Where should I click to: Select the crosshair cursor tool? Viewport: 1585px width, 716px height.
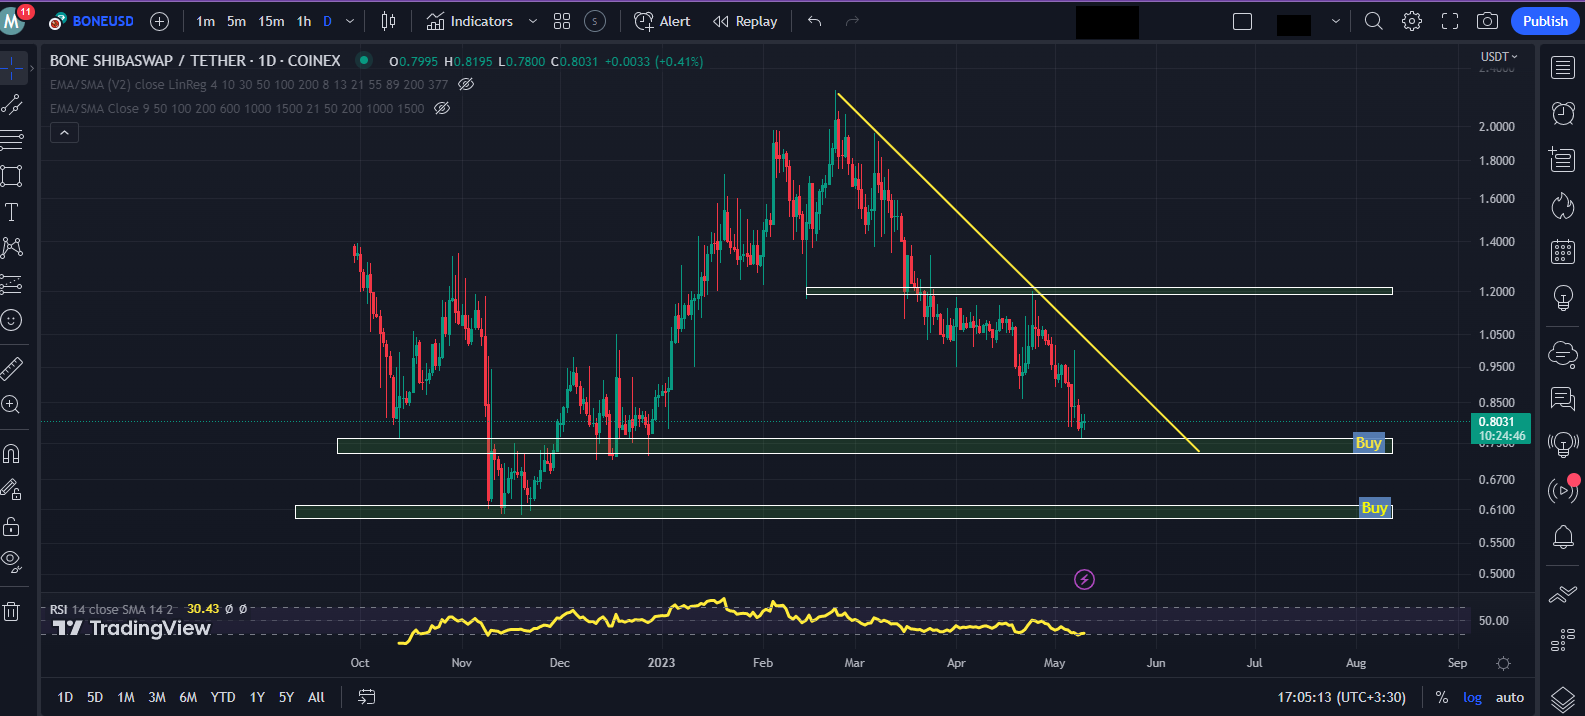[x=12, y=68]
